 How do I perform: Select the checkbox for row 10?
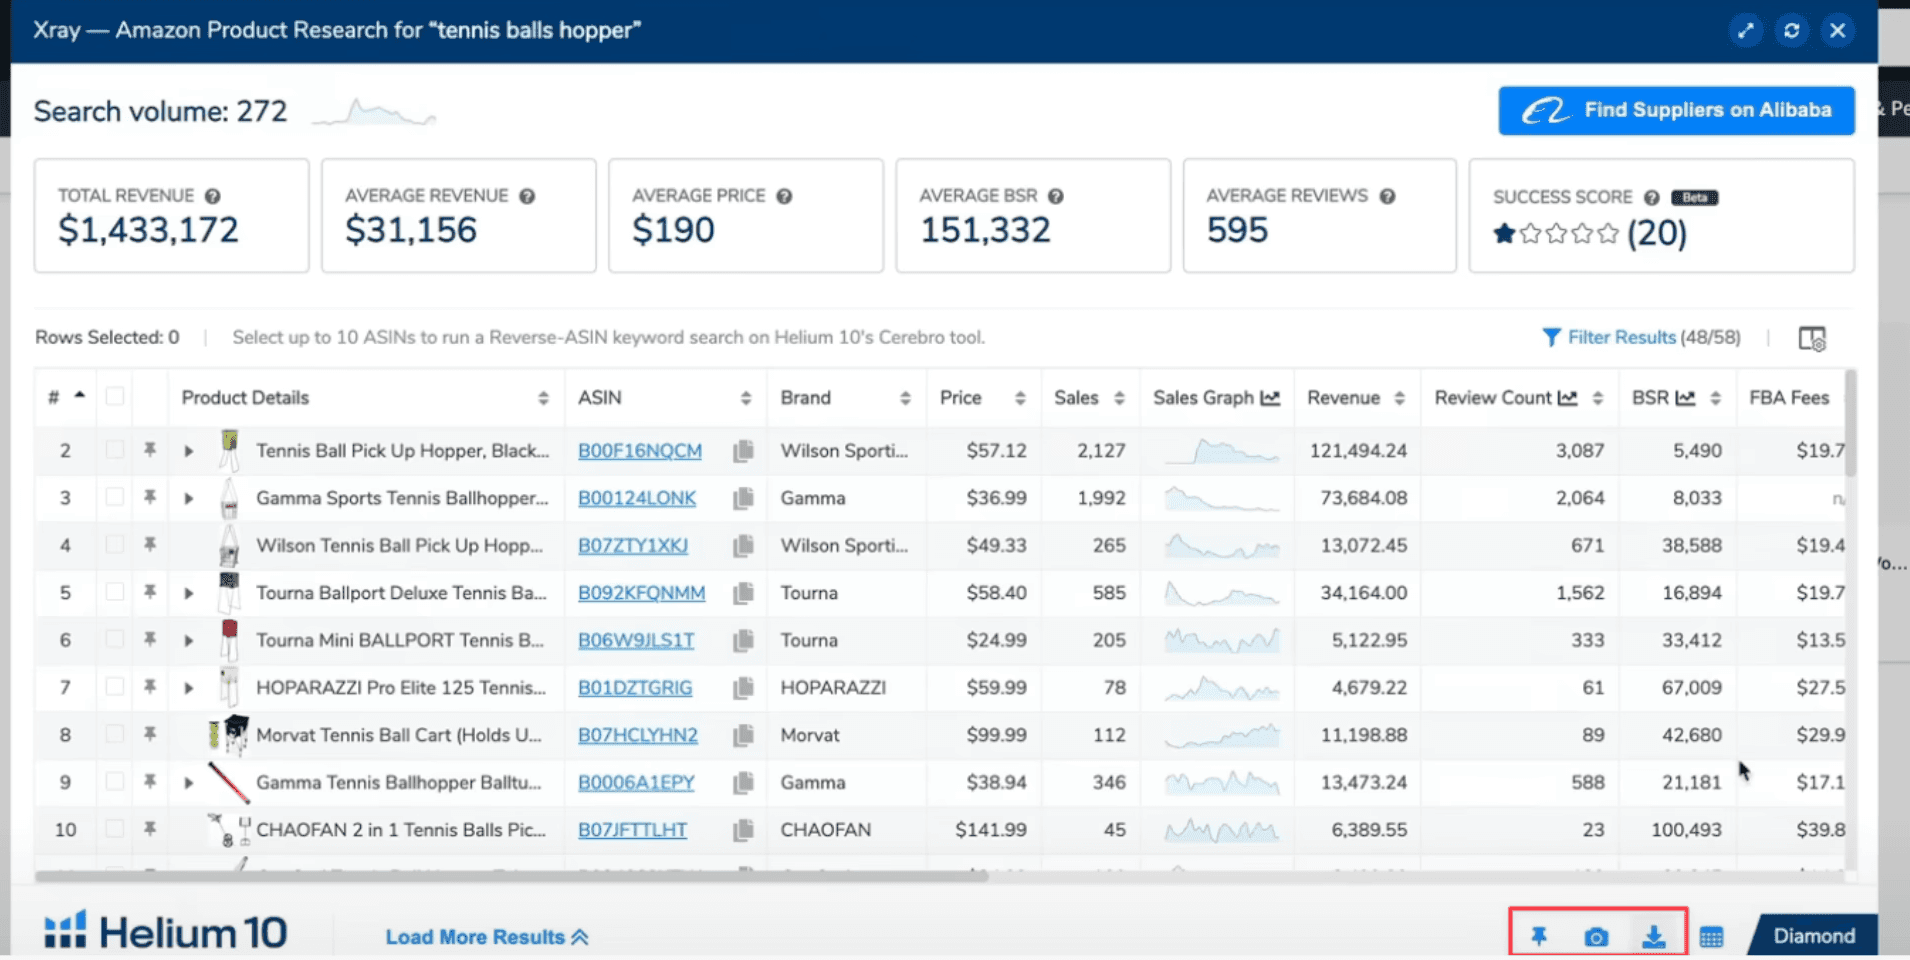pos(115,829)
